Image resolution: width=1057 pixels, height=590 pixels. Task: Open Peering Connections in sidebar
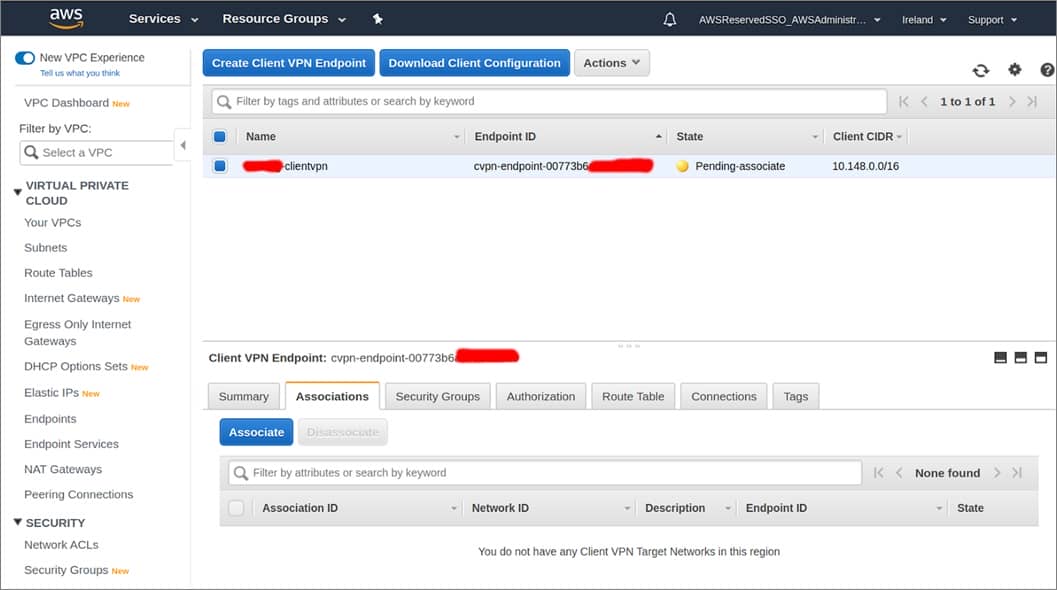pos(78,494)
